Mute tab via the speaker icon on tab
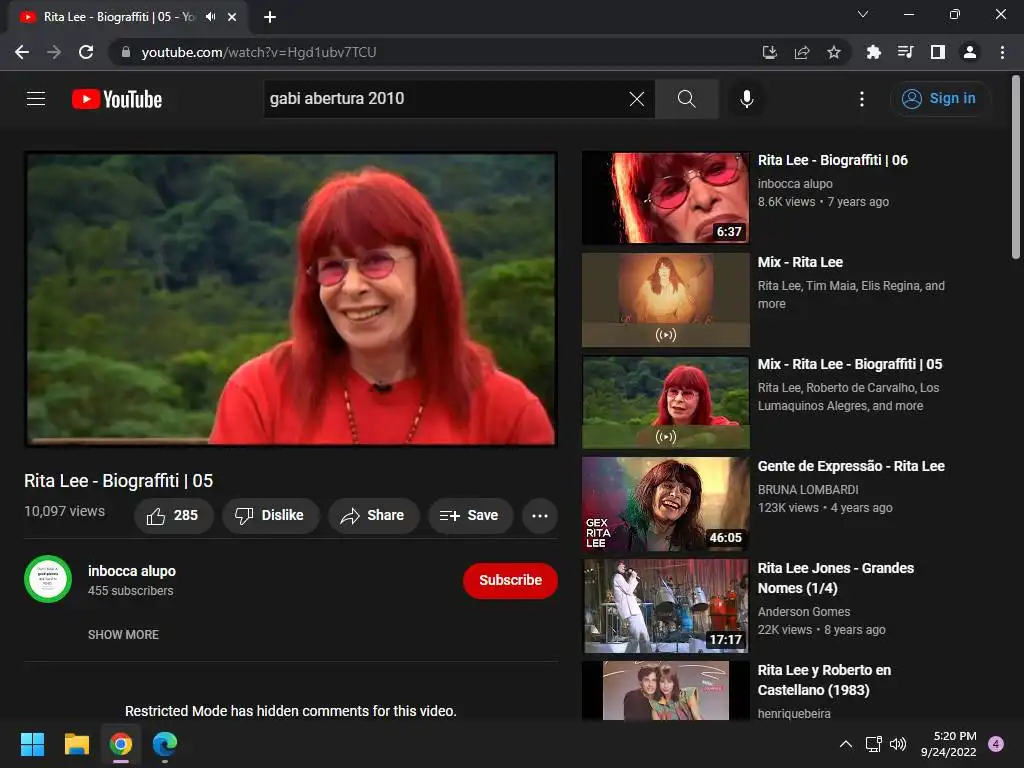 pyautogui.click(x=210, y=17)
